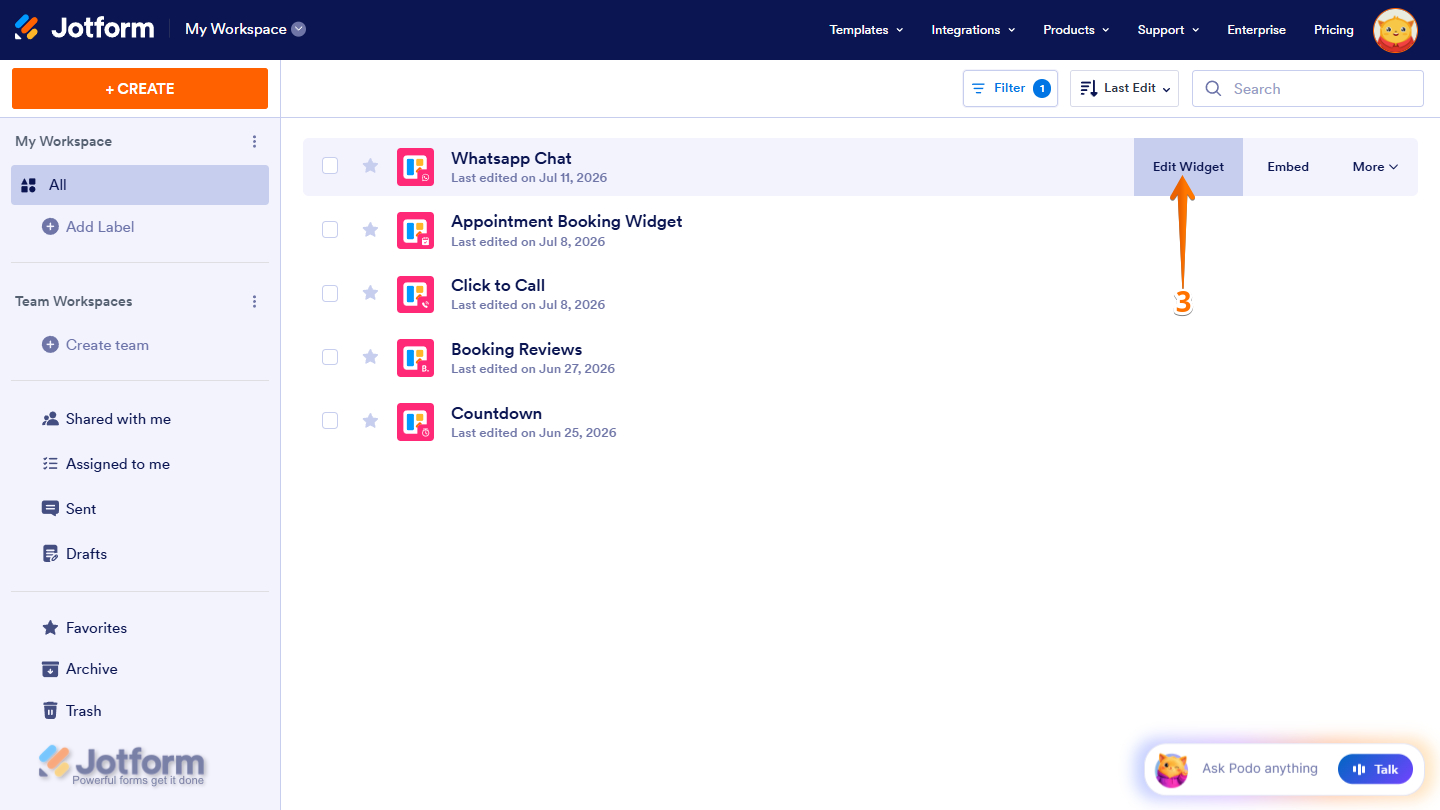Screen dimensions: 1440x810
Task: Open My Workspace three-dot options
Action: (x=254, y=142)
